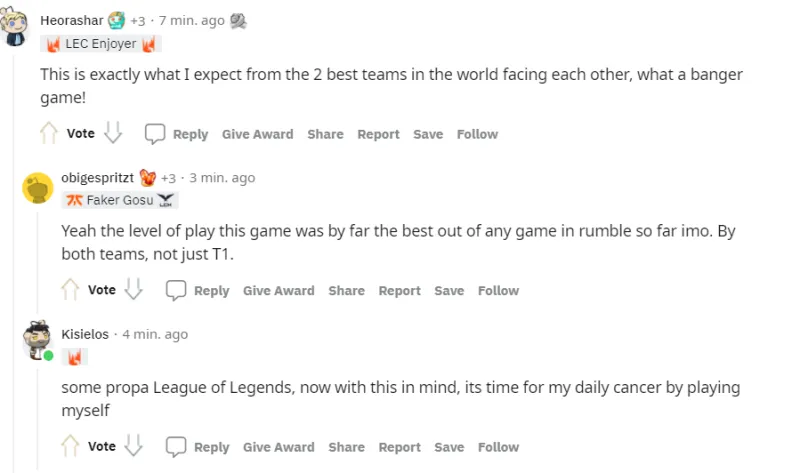This screenshot has height=473, width=800.
Task: Save Heorashar's comment
Action: coord(428,134)
